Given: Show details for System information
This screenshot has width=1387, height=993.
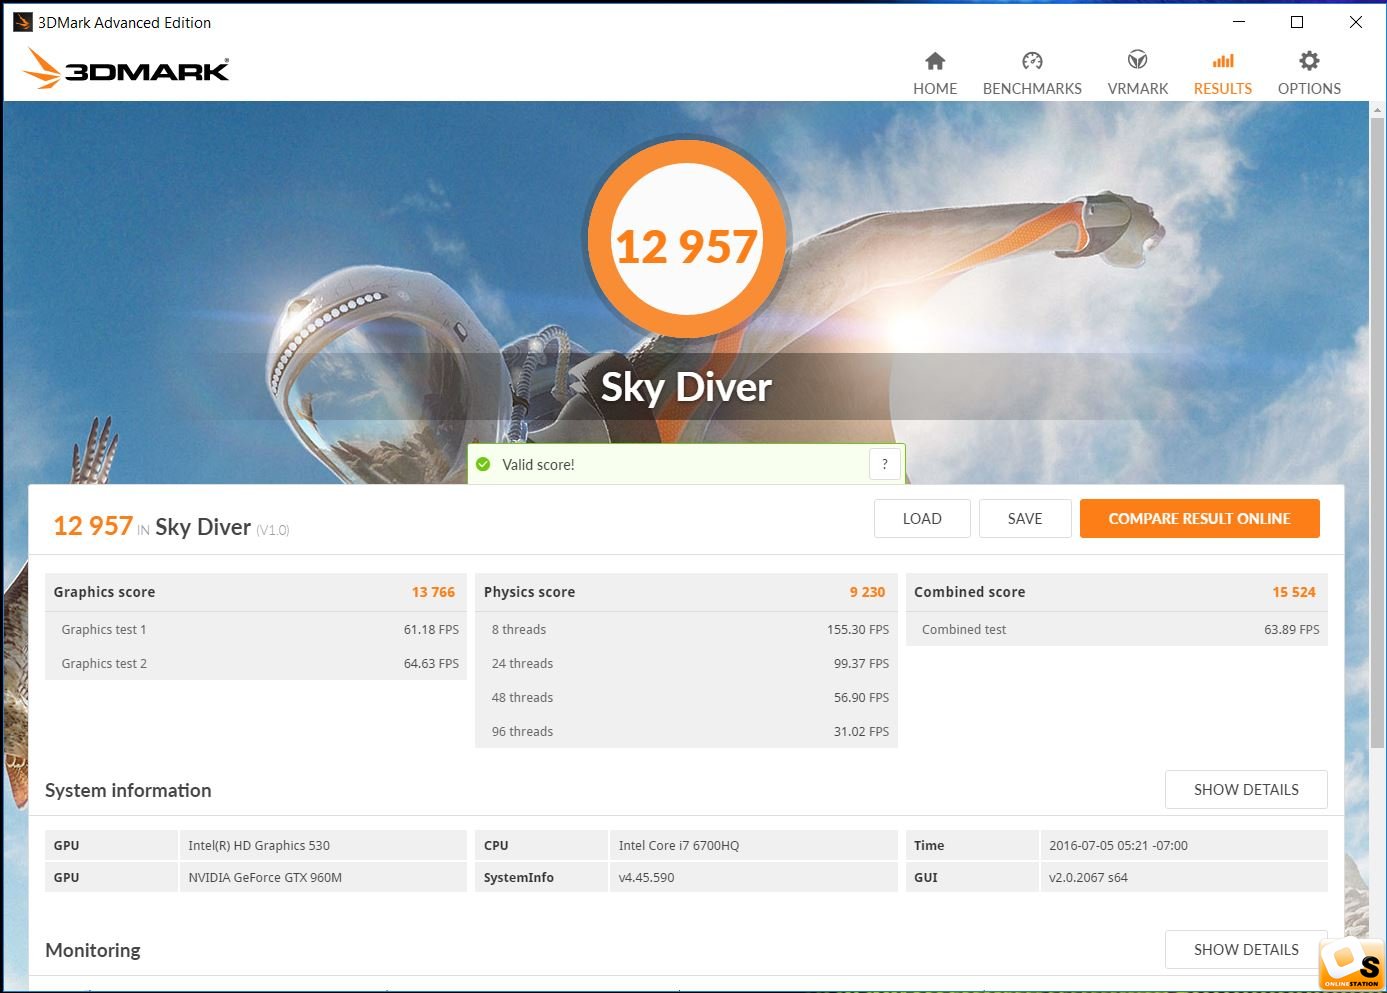Looking at the screenshot, I should click(1246, 789).
